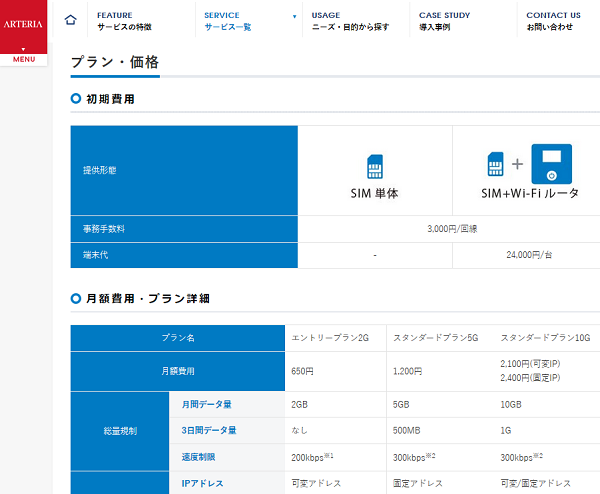
Task: Click the 3,000円/回線 cell
Action: click(452, 229)
